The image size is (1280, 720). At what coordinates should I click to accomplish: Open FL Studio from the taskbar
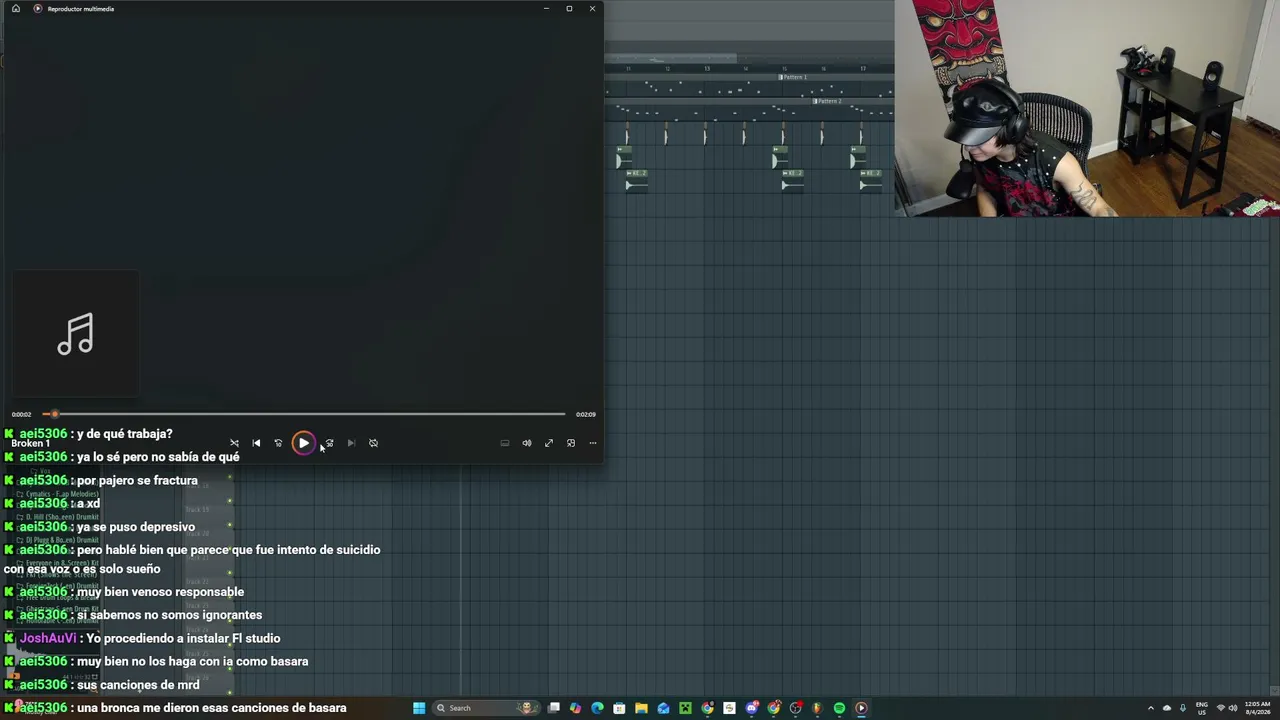pos(817,708)
